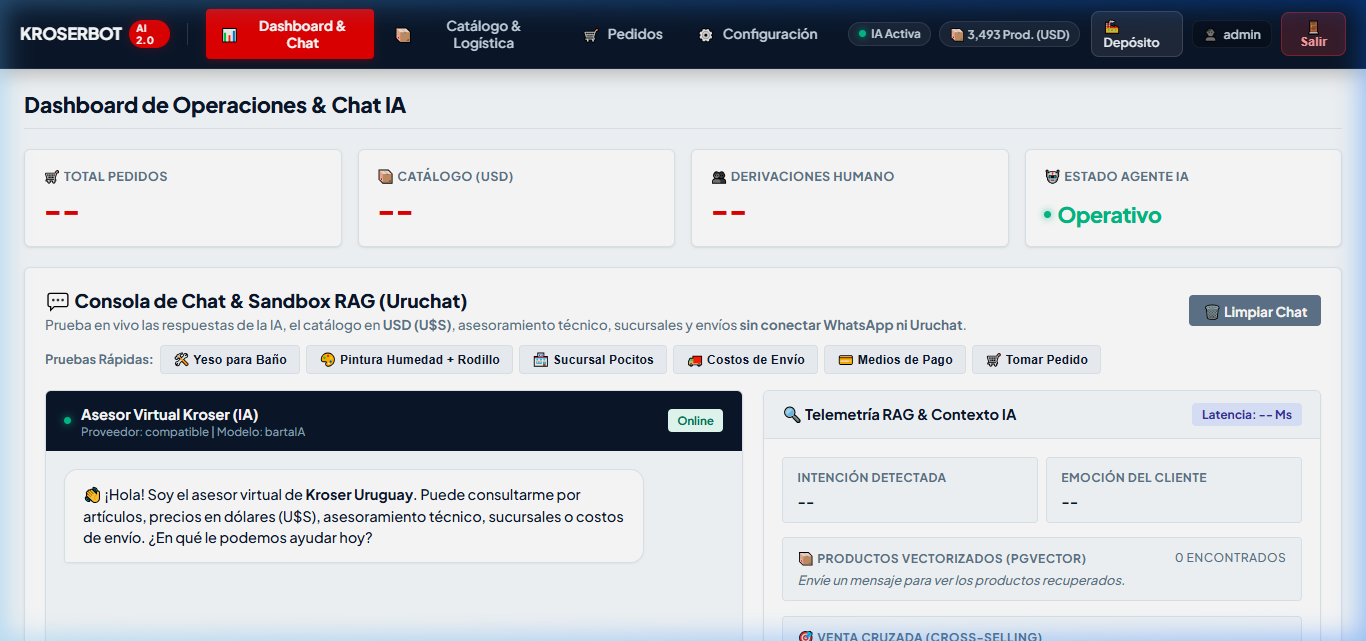
Task: Click the people icon in Derivaciones Humano
Action: tap(719, 177)
